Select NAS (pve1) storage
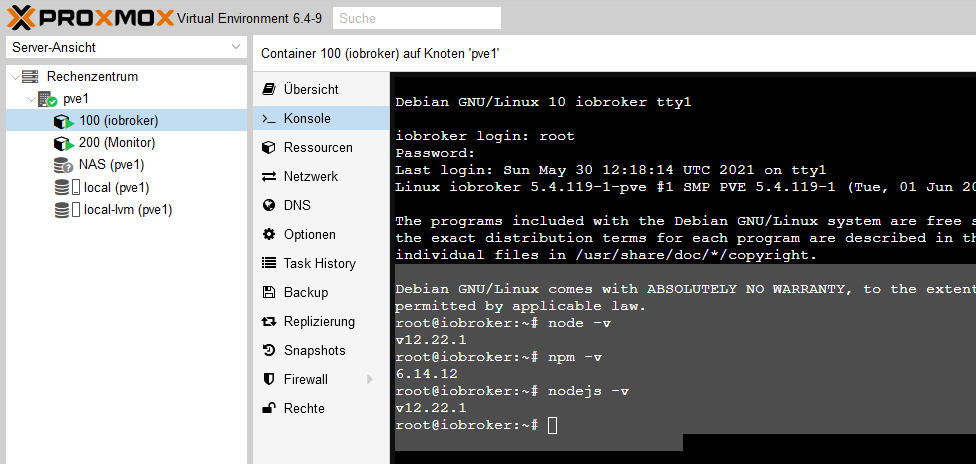 click(126, 165)
